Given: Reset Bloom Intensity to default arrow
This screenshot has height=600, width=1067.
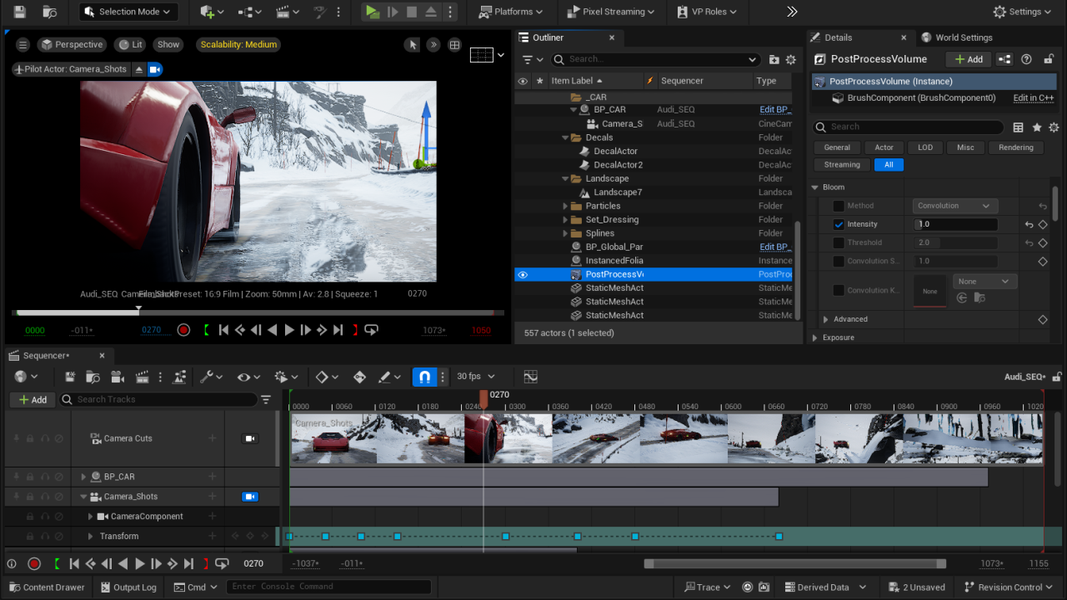Looking at the screenshot, I should click(x=1029, y=224).
